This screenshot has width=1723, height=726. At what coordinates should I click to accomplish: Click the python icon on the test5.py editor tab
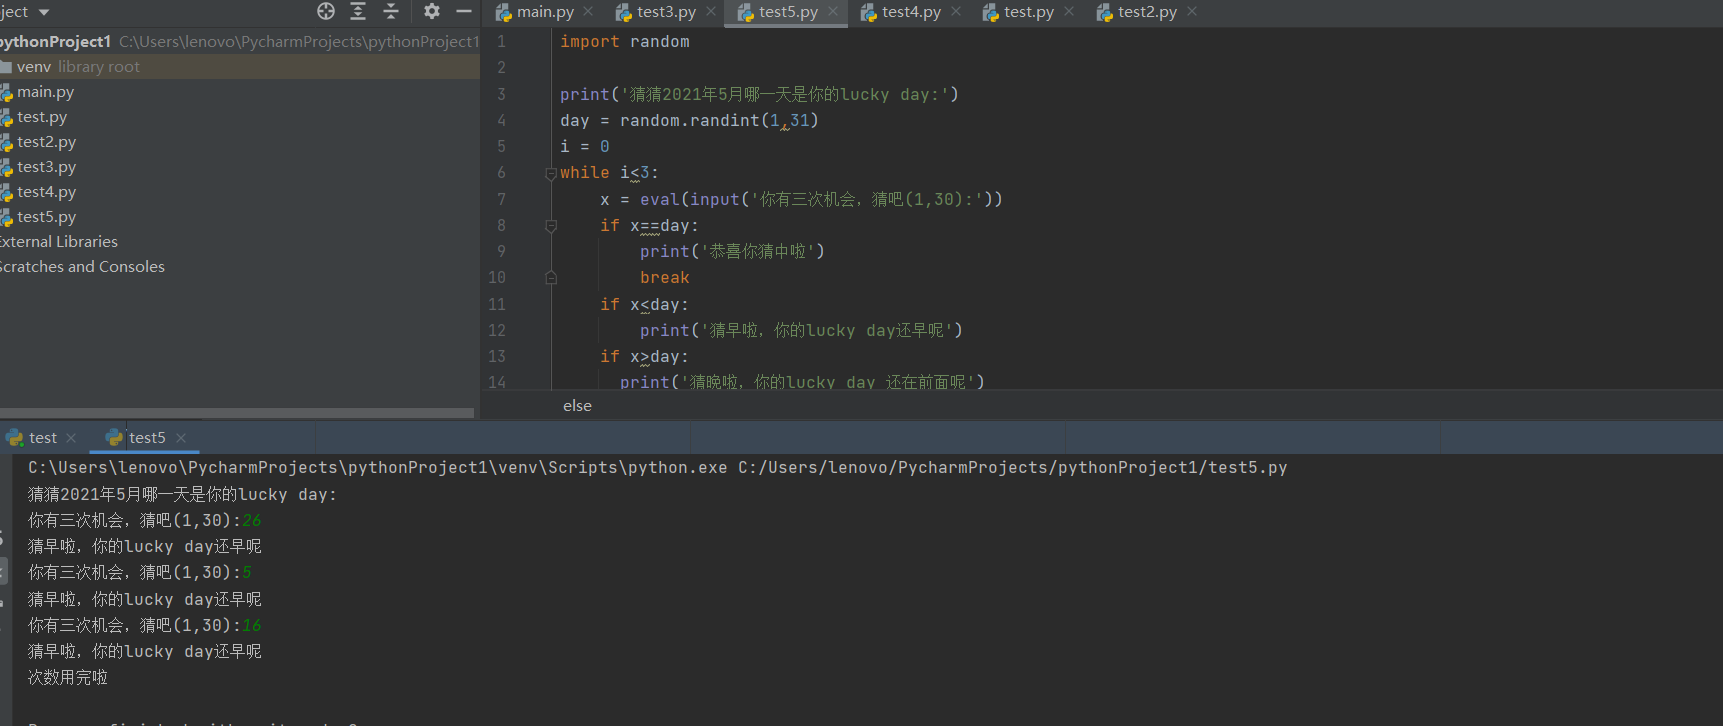(x=745, y=12)
